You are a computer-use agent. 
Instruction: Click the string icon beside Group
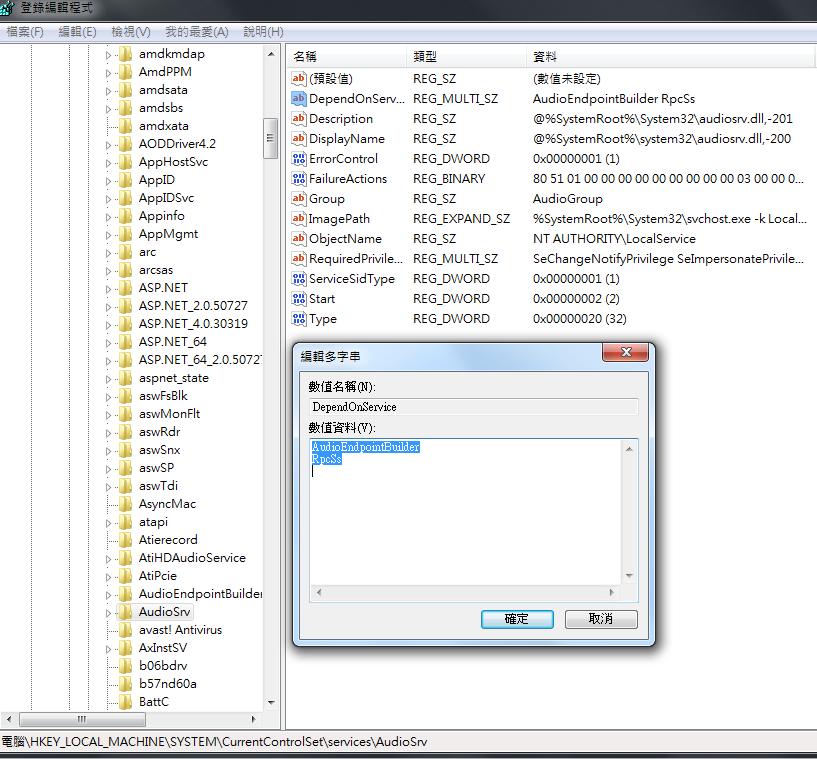(x=299, y=198)
